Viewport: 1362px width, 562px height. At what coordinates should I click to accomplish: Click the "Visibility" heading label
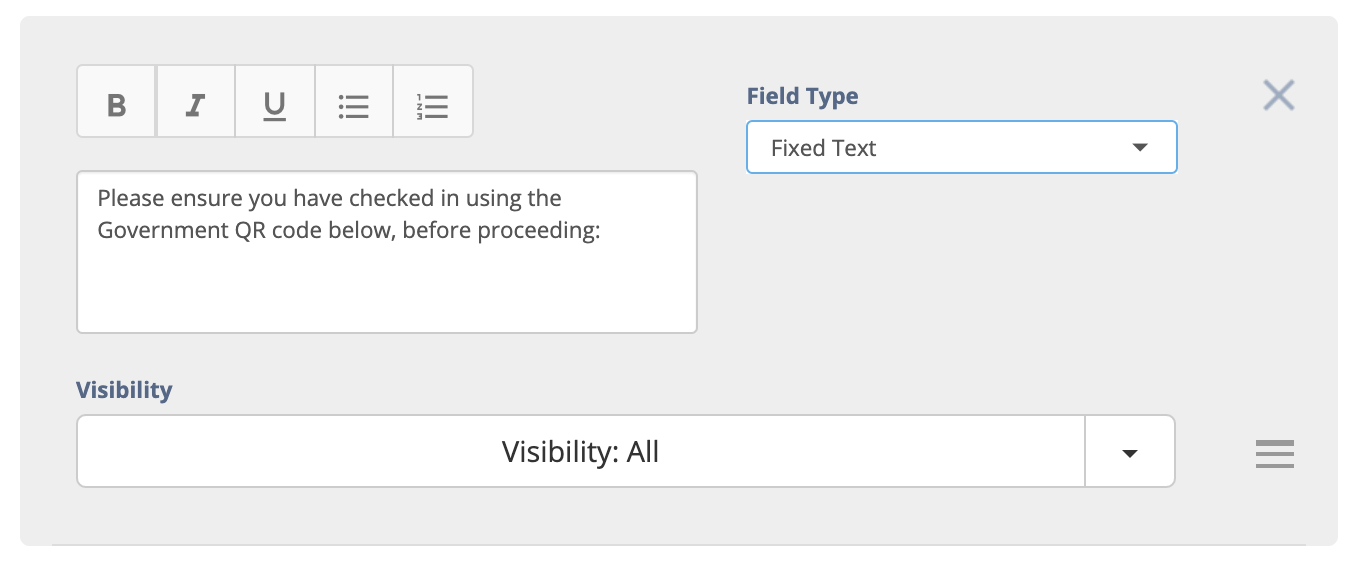pyautogui.click(x=124, y=390)
